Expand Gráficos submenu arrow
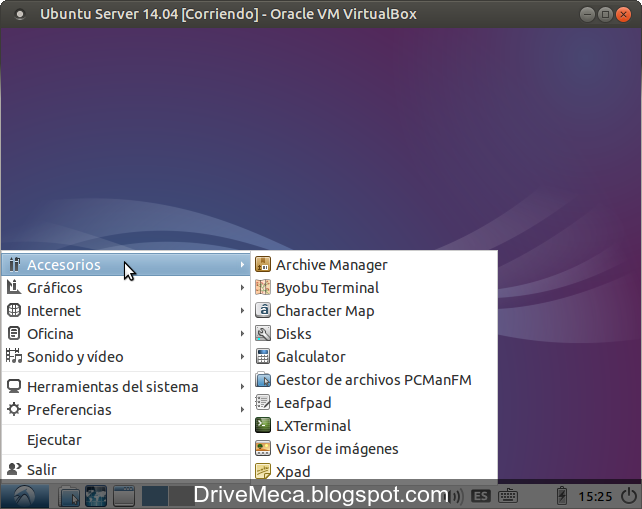This screenshot has height=509, width=642. [242, 288]
